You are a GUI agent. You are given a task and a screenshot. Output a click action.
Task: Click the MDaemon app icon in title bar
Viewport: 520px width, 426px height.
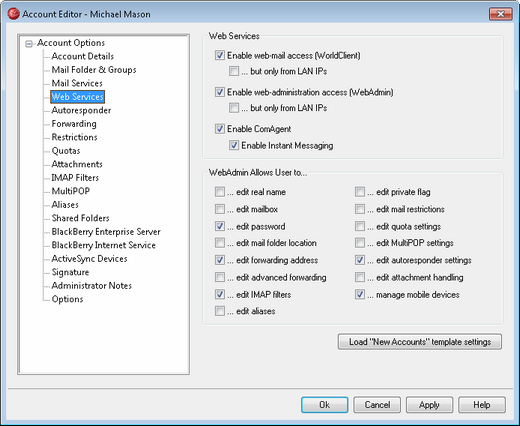pyautogui.click(x=14, y=14)
